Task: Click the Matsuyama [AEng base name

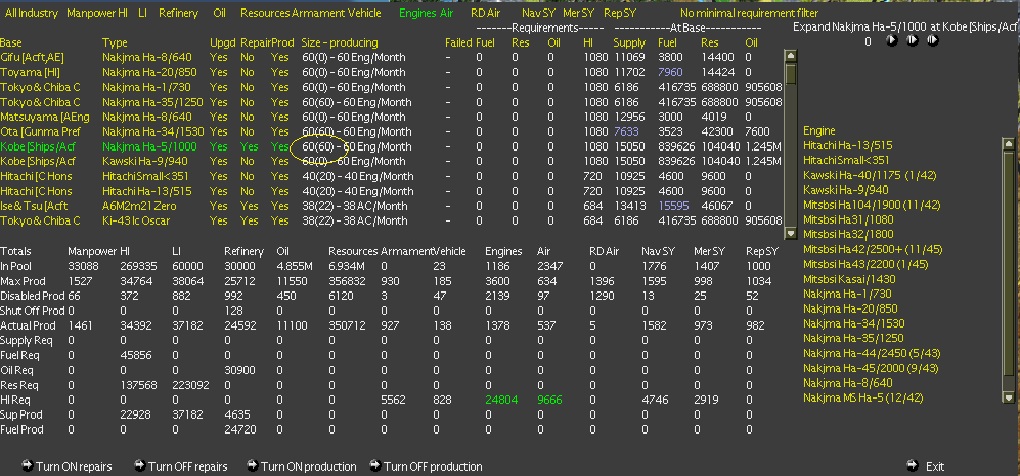Action: (x=45, y=117)
